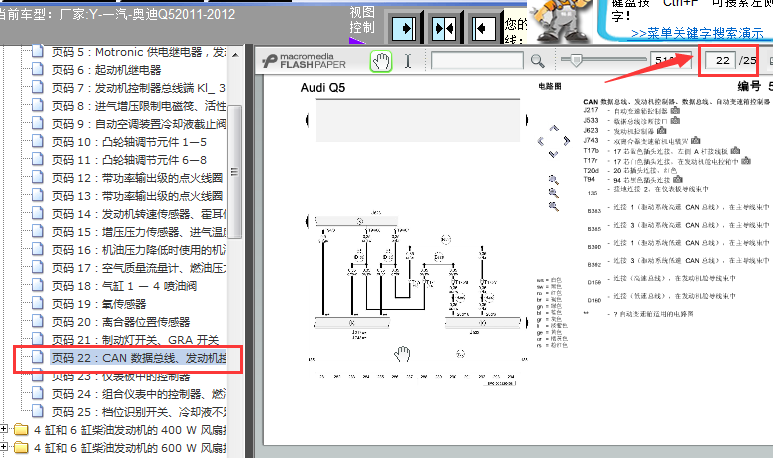Open 页码 24：组合仪表中的控制器
Image resolution: width=773 pixels, height=458 pixels.
139,394
